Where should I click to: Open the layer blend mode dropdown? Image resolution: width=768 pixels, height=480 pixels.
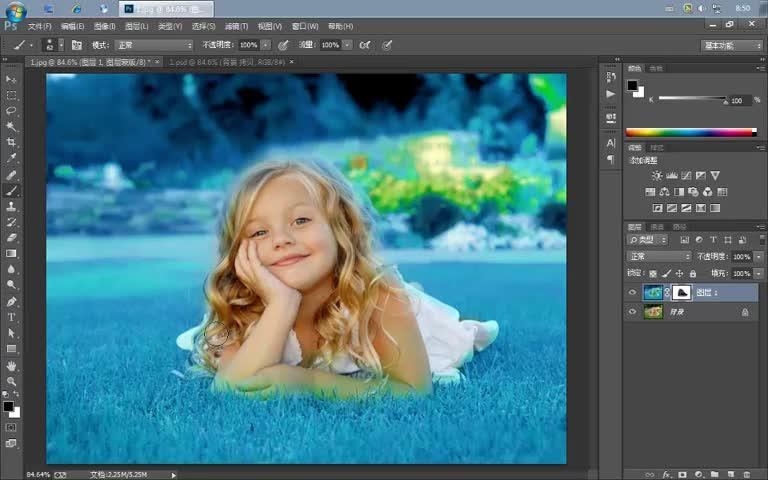659,257
